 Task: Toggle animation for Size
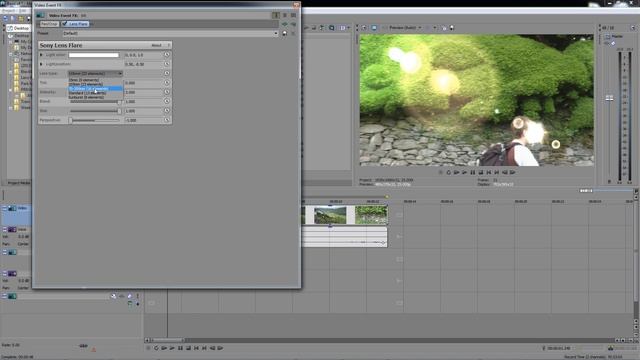167,111
